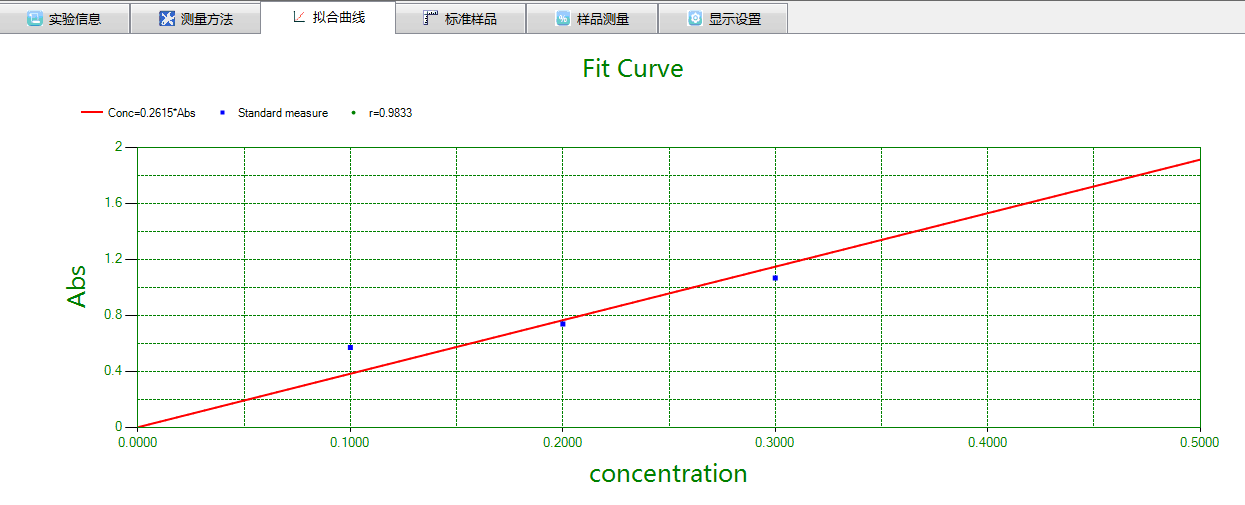
Task: Click the Abs y-axis title
Action: point(77,286)
